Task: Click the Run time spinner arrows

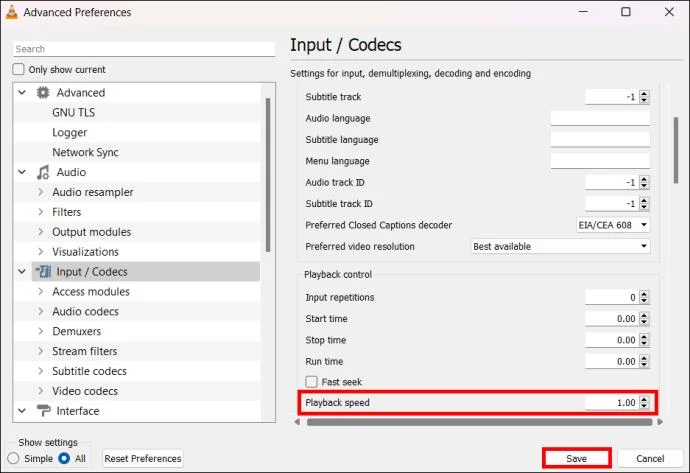Action: click(x=644, y=361)
